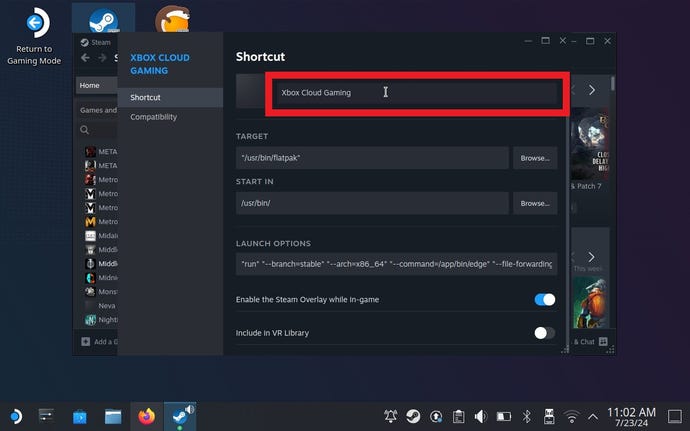Click the clock showing 11:02 AM
The height and width of the screenshot is (431, 690).
[x=632, y=415]
